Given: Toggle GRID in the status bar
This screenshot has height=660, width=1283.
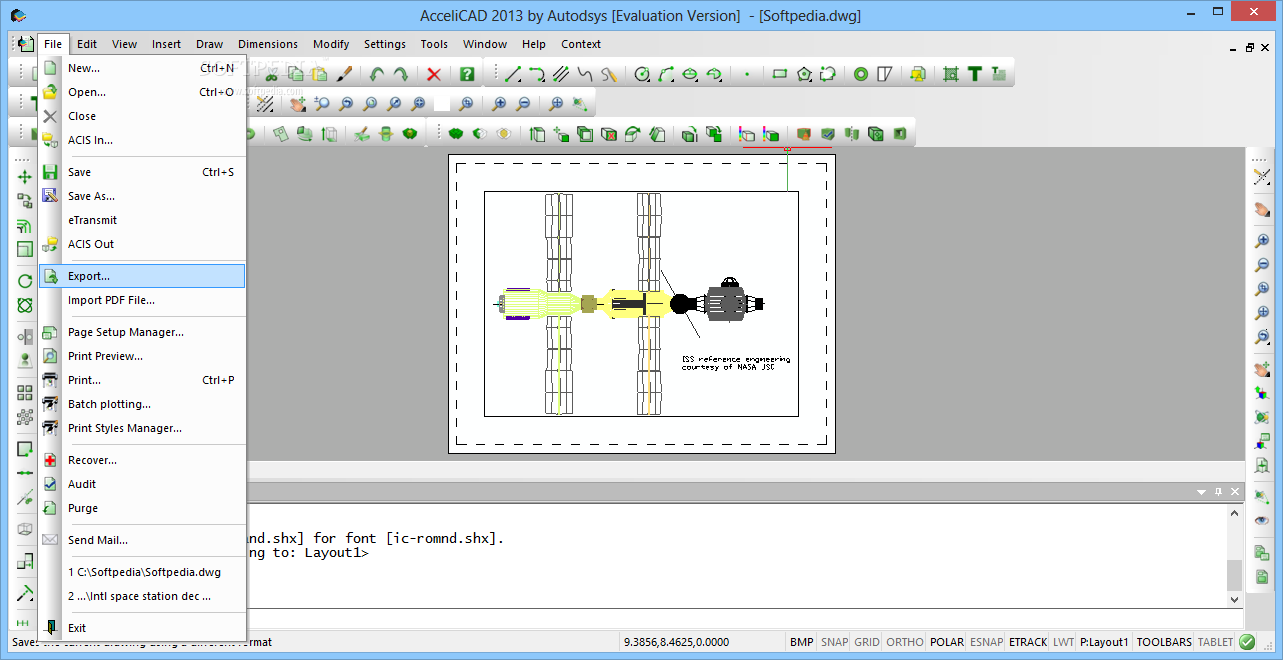Looking at the screenshot, I should click(867, 642).
